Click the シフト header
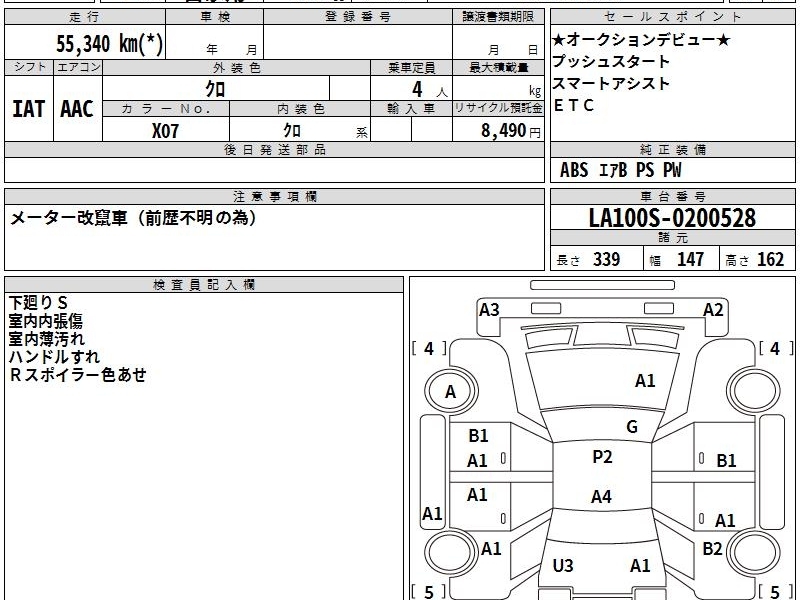The width and height of the screenshot is (800, 600). click(29, 67)
